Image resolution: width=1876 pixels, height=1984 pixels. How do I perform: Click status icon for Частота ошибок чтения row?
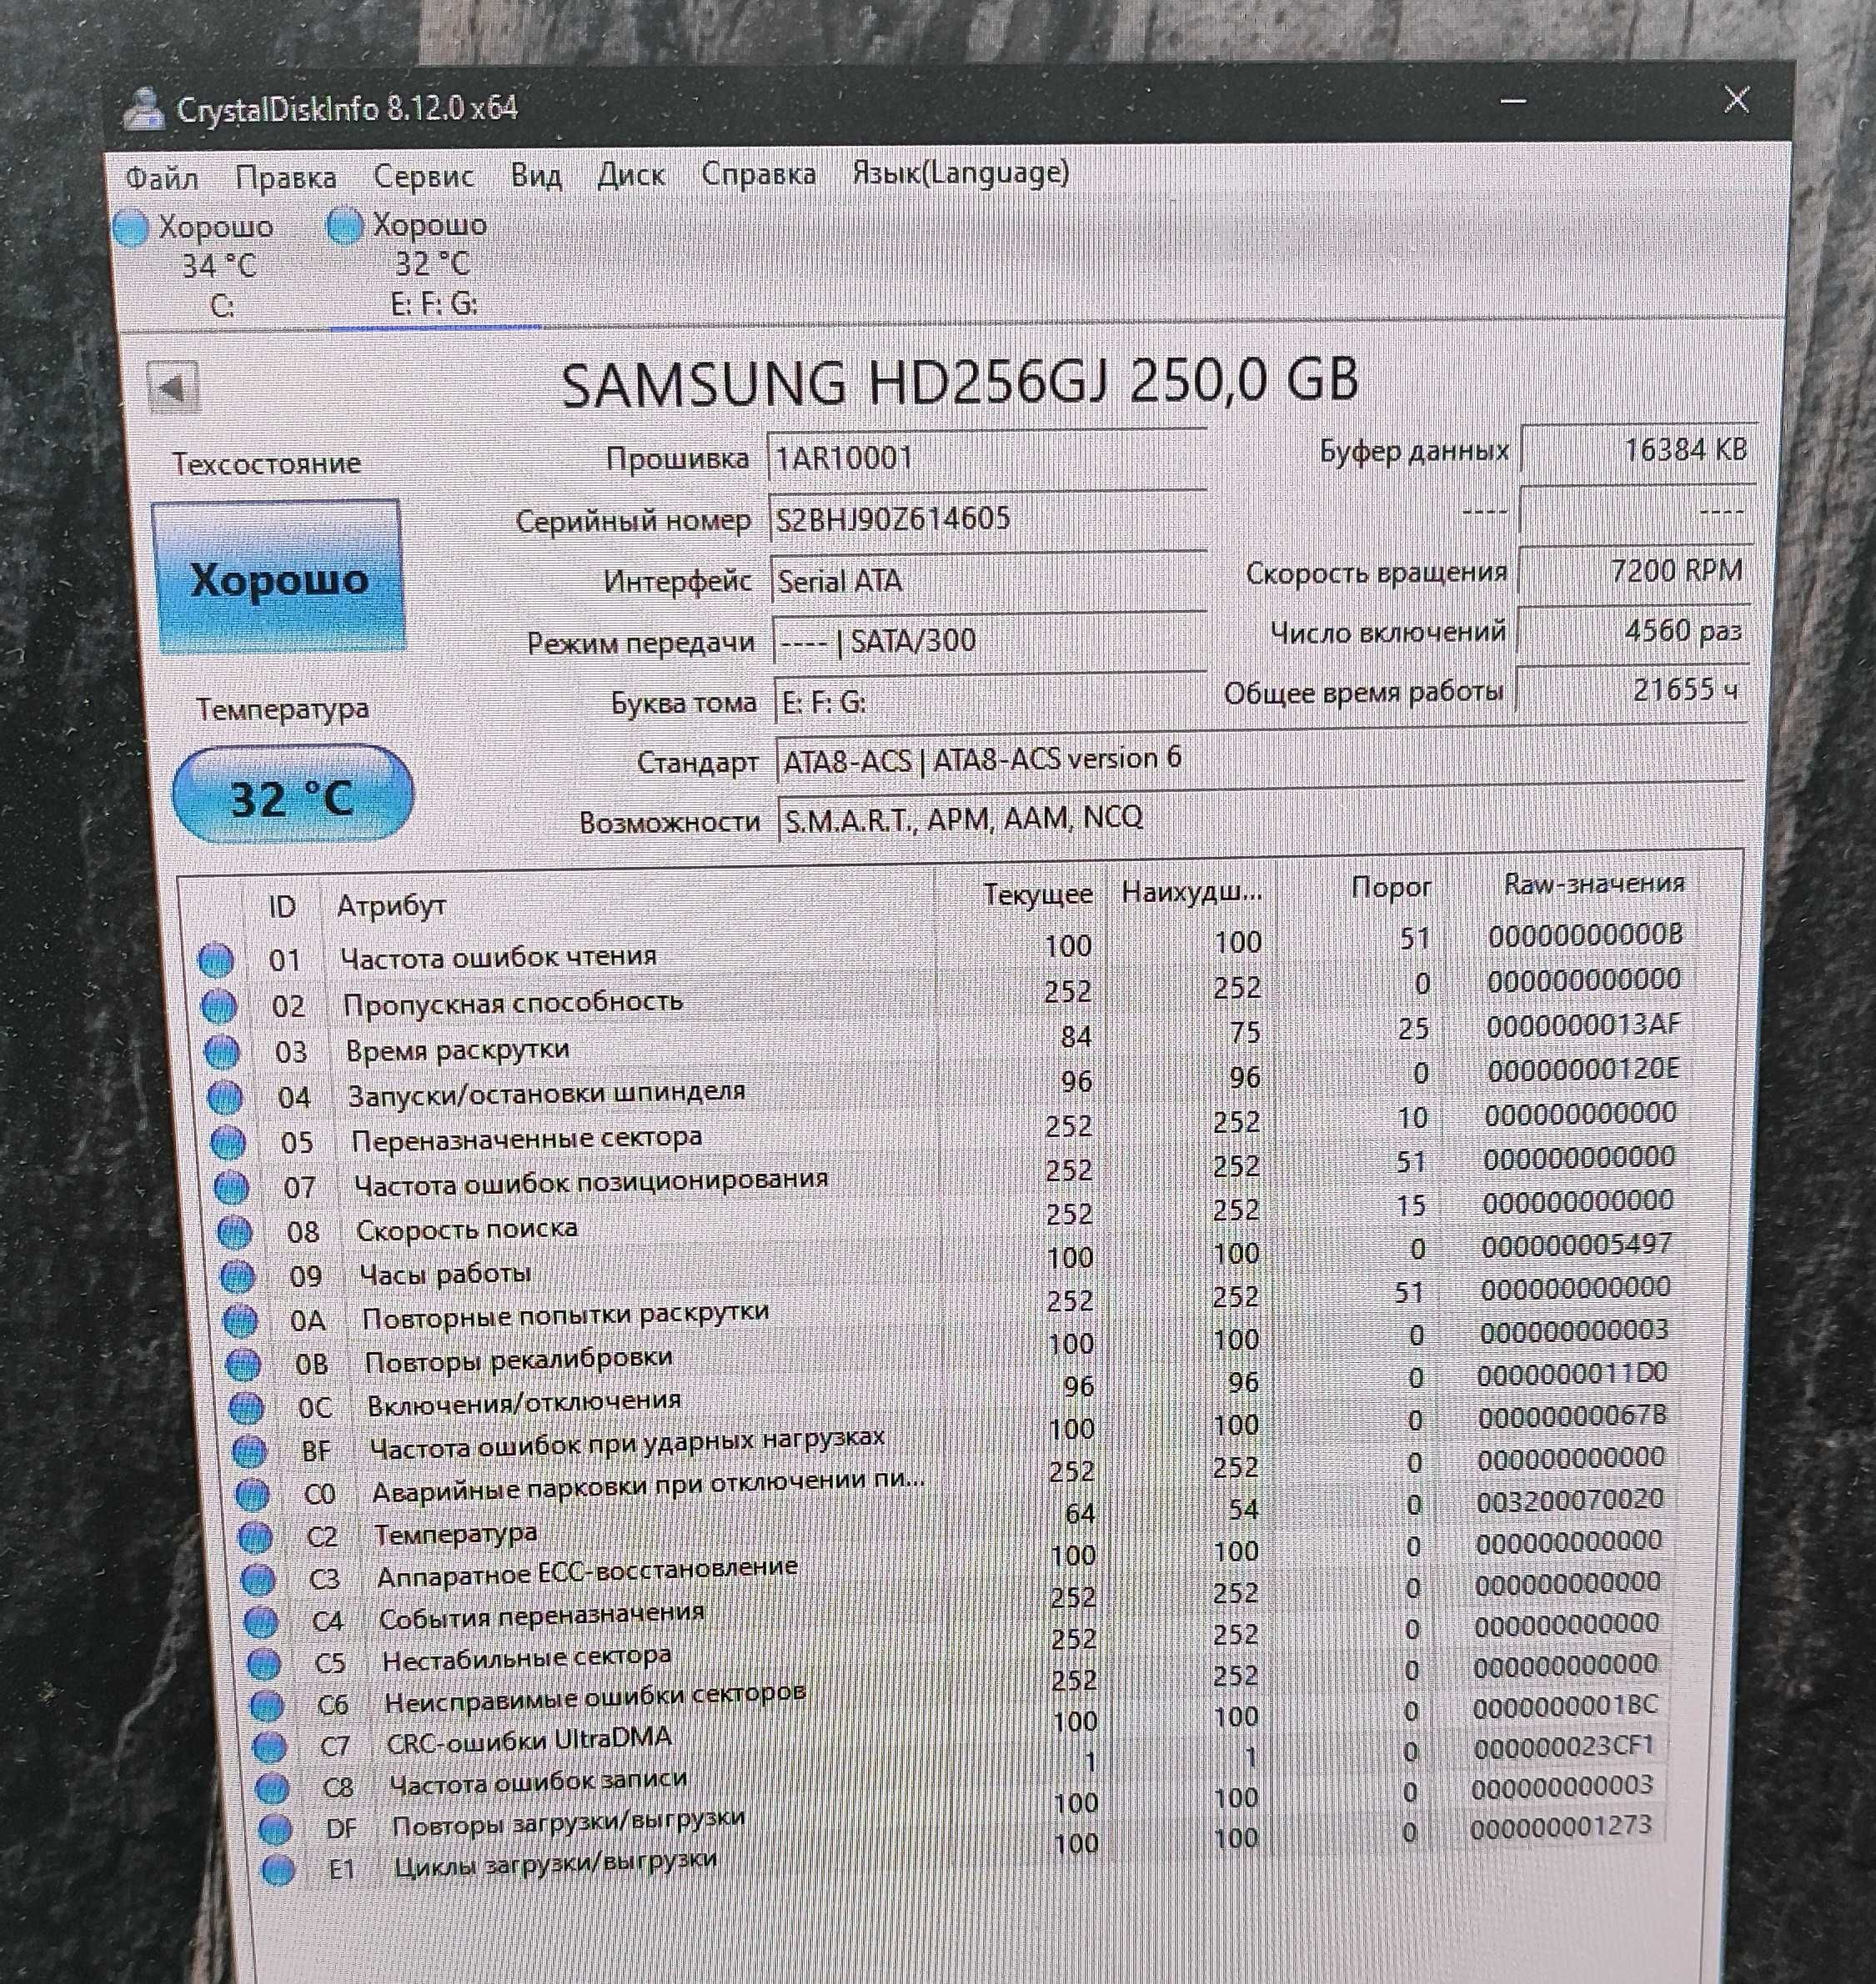216,960
